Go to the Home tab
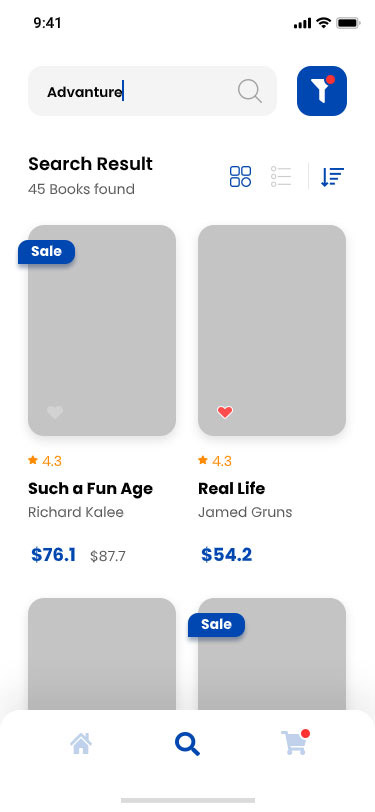 click(81, 744)
